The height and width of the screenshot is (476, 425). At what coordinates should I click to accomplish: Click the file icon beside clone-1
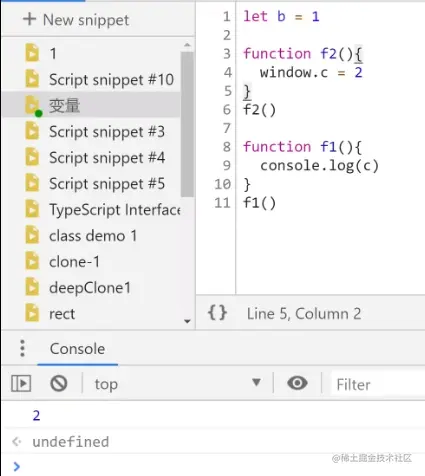[32, 261]
